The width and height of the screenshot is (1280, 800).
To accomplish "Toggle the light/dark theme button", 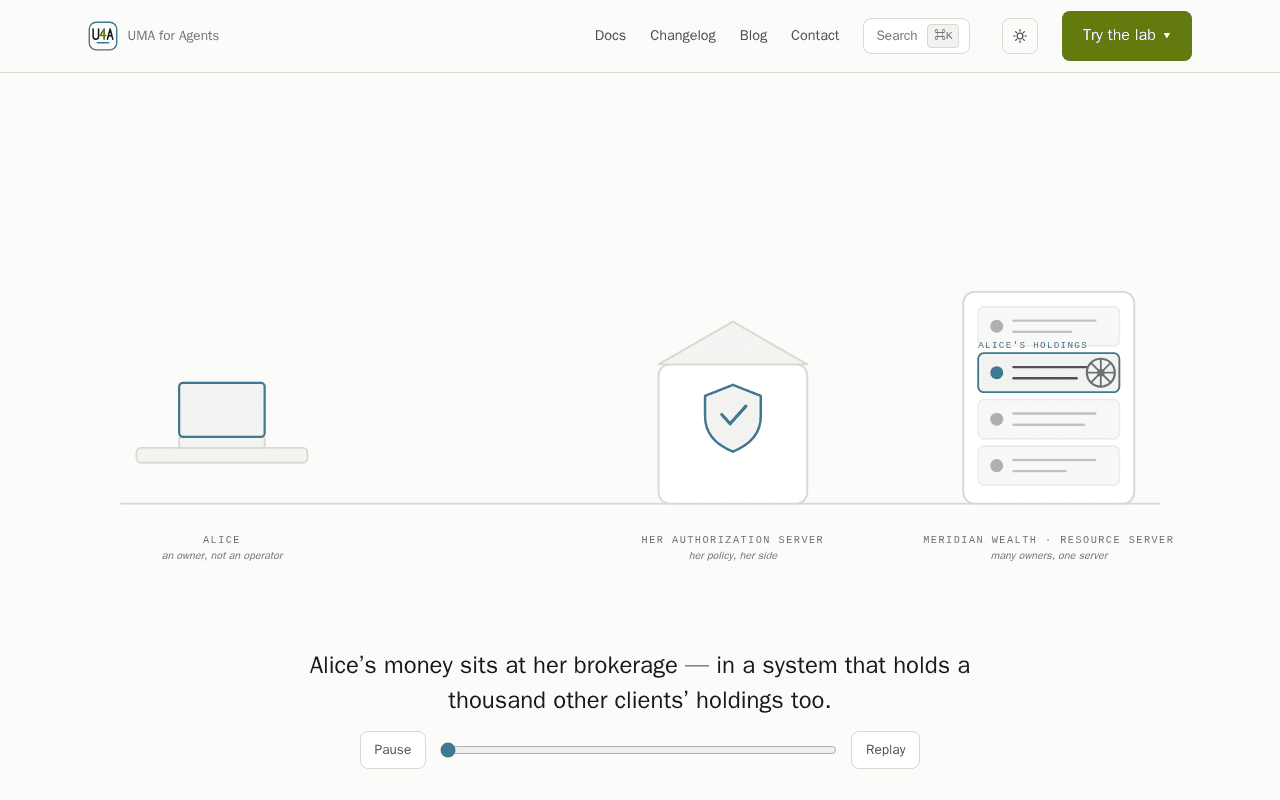I will point(1020,36).
